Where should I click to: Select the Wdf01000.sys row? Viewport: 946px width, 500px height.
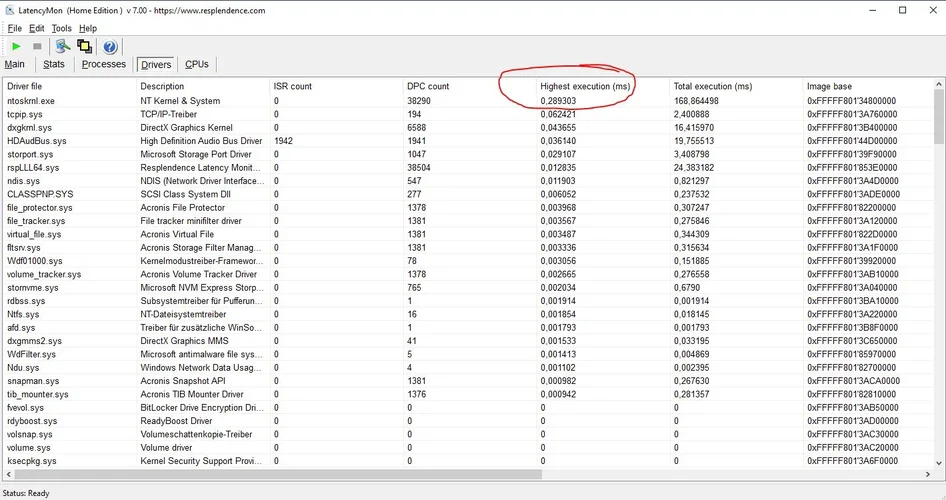468,261
